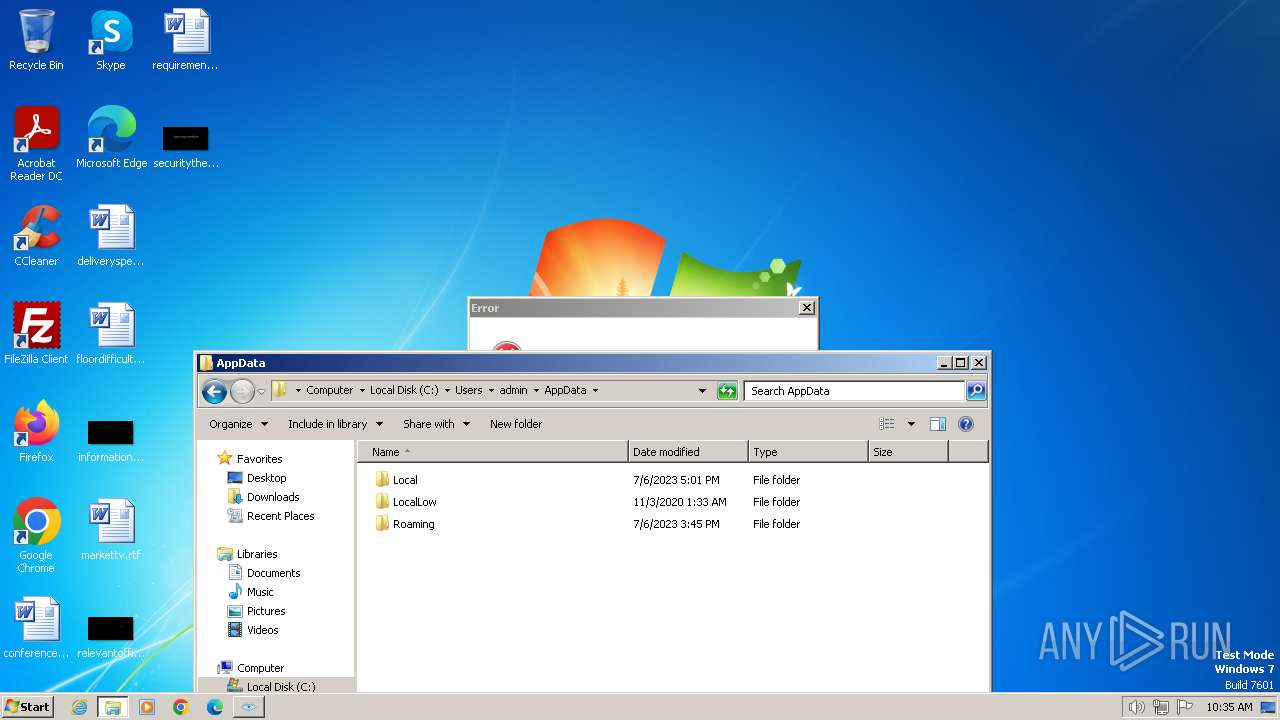Select the information... desktop file
The width and height of the screenshot is (1280, 720).
[110, 440]
